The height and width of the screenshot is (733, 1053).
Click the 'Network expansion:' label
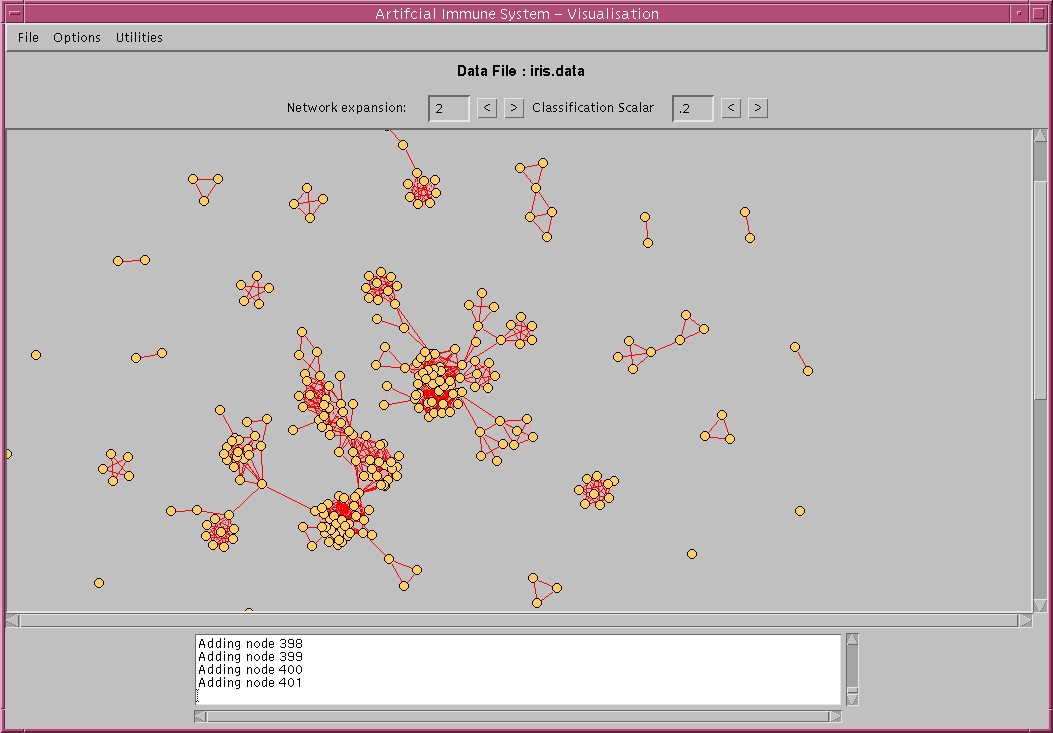coord(347,107)
